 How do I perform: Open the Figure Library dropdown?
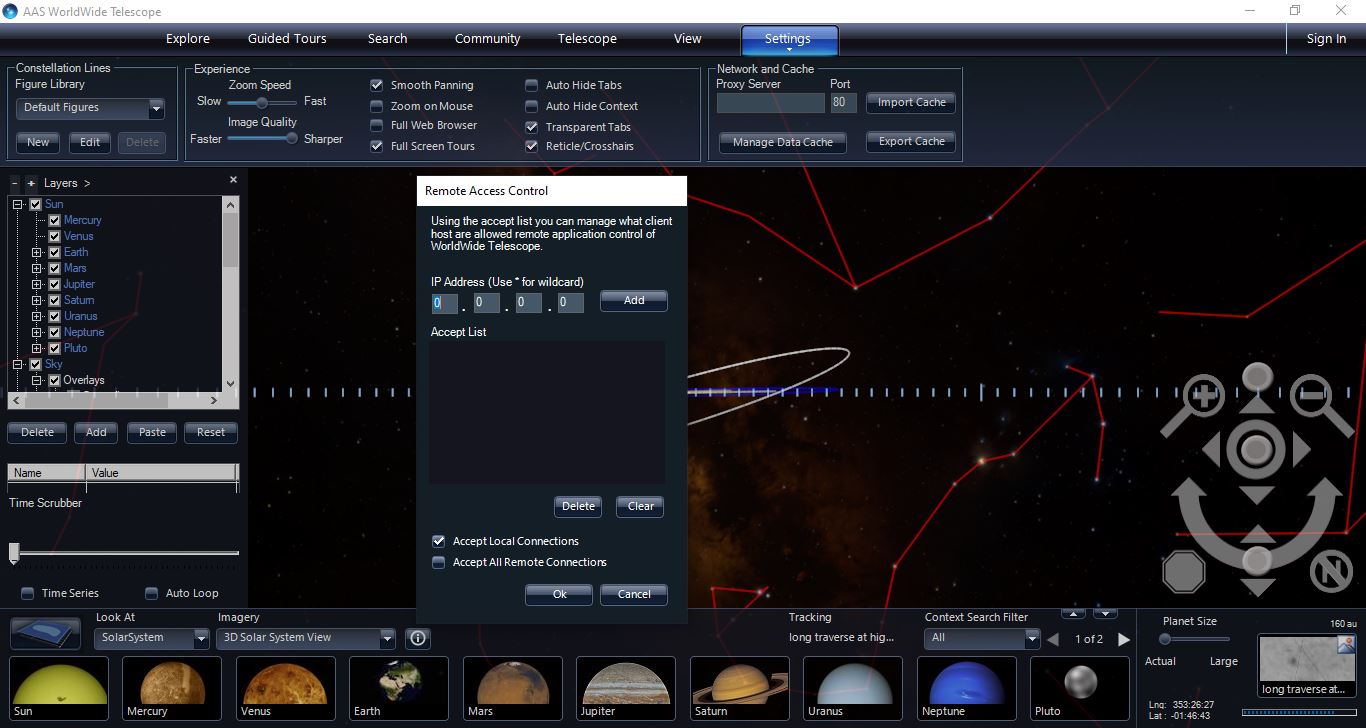(x=156, y=108)
